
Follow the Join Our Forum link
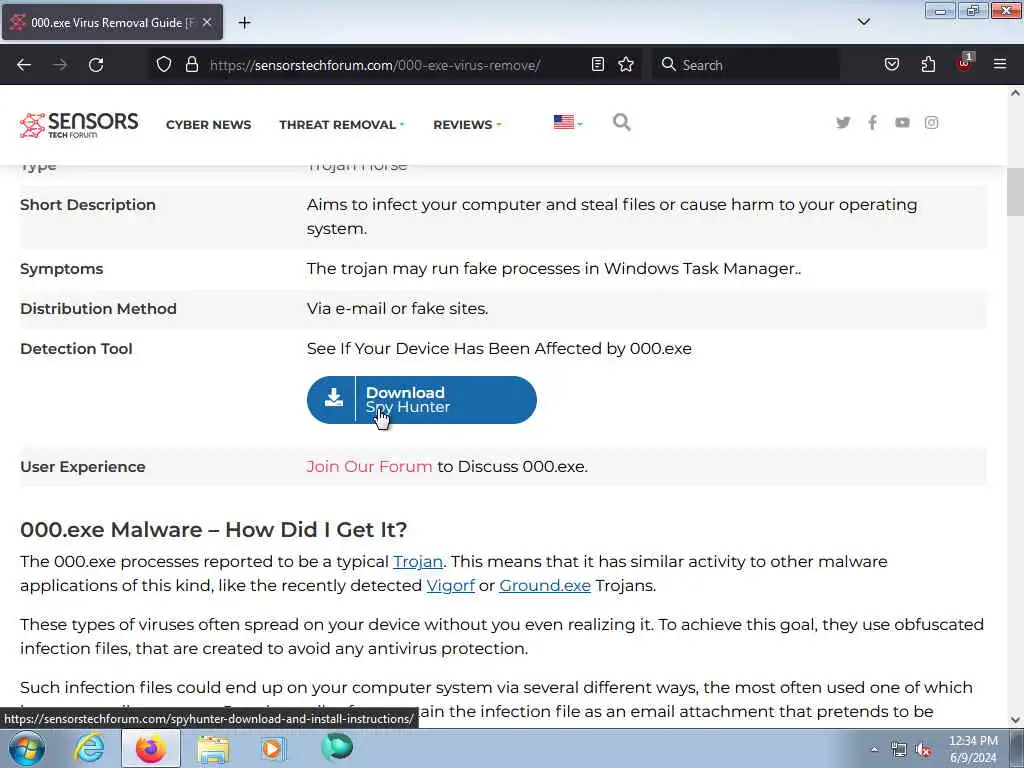pos(369,466)
